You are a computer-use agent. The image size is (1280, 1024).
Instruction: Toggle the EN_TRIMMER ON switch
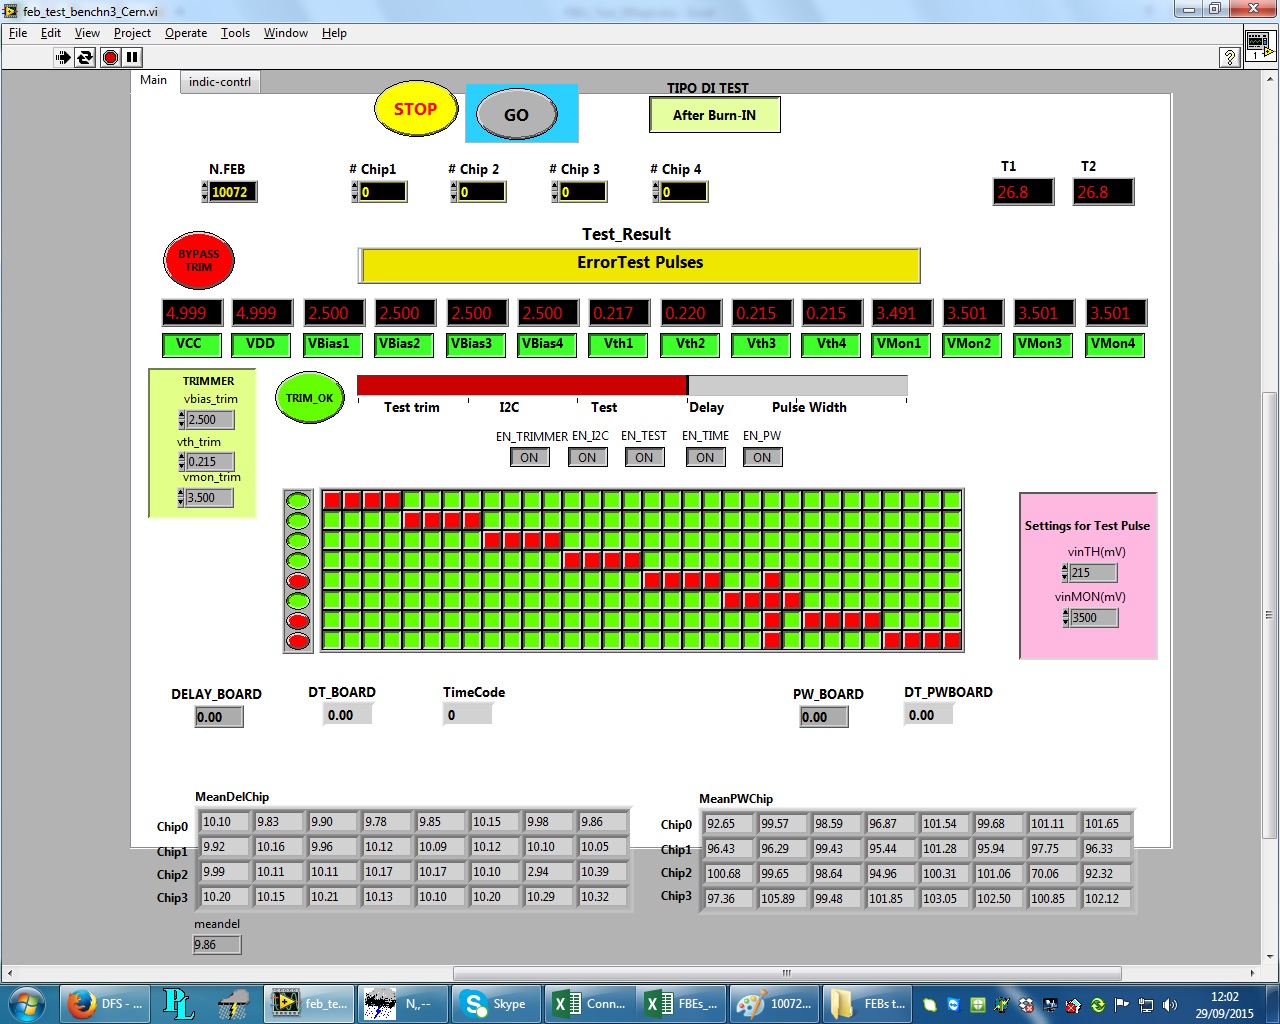[529, 457]
